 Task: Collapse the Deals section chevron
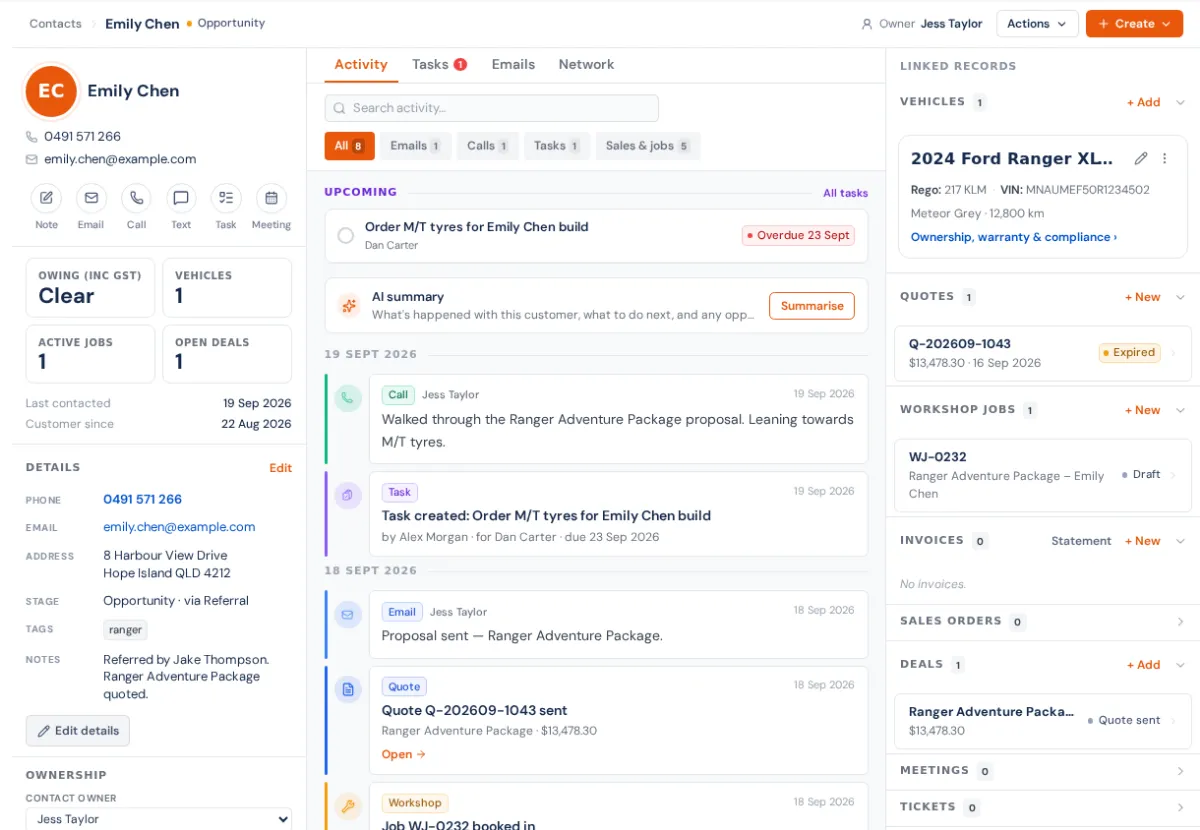1180,665
